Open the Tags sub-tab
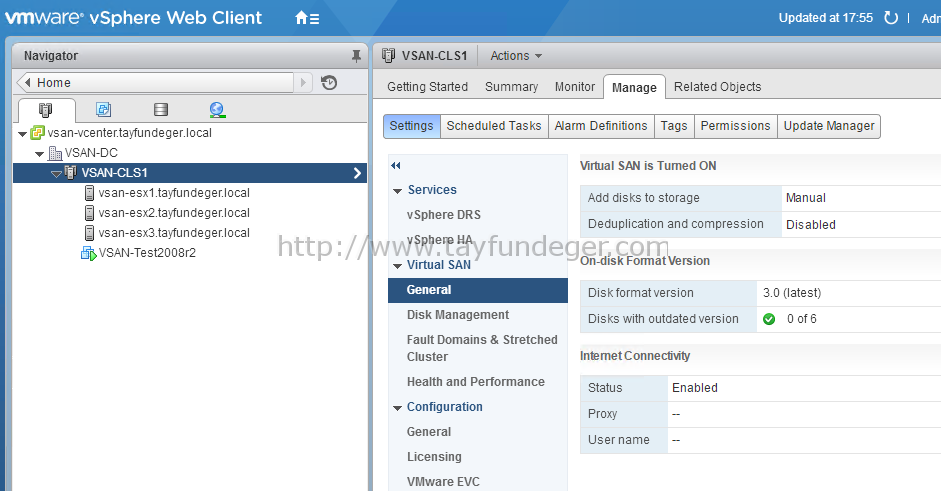 [x=674, y=126]
